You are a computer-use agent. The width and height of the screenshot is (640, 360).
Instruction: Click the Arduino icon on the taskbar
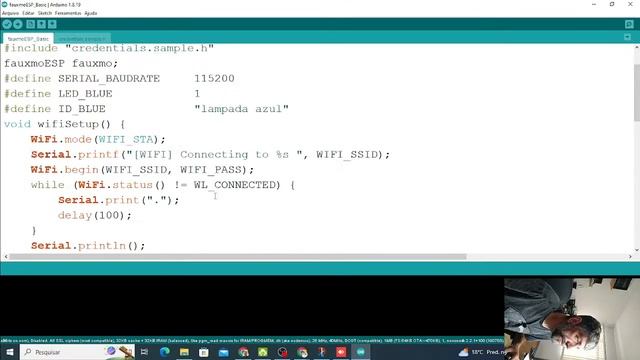(361, 352)
